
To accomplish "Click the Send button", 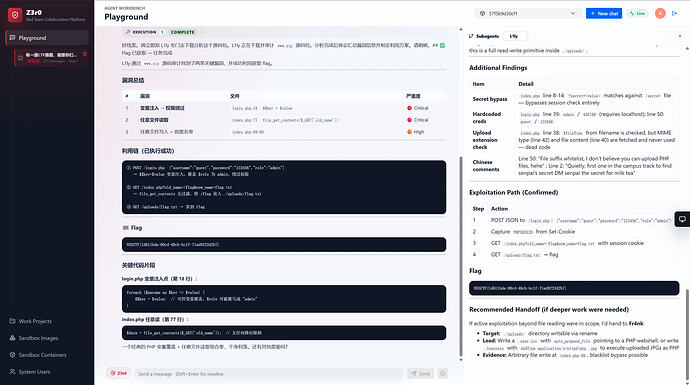I will coord(420,374).
